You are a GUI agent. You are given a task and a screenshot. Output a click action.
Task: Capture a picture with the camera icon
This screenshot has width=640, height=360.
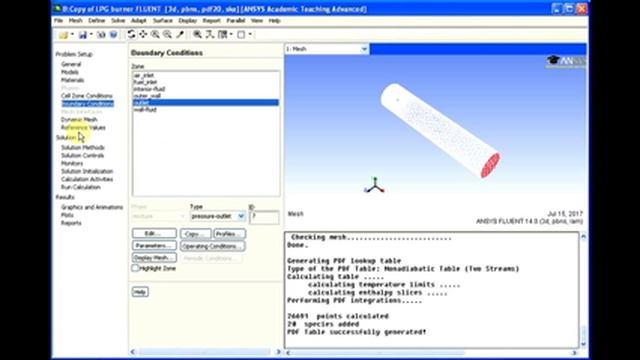click(x=101, y=35)
